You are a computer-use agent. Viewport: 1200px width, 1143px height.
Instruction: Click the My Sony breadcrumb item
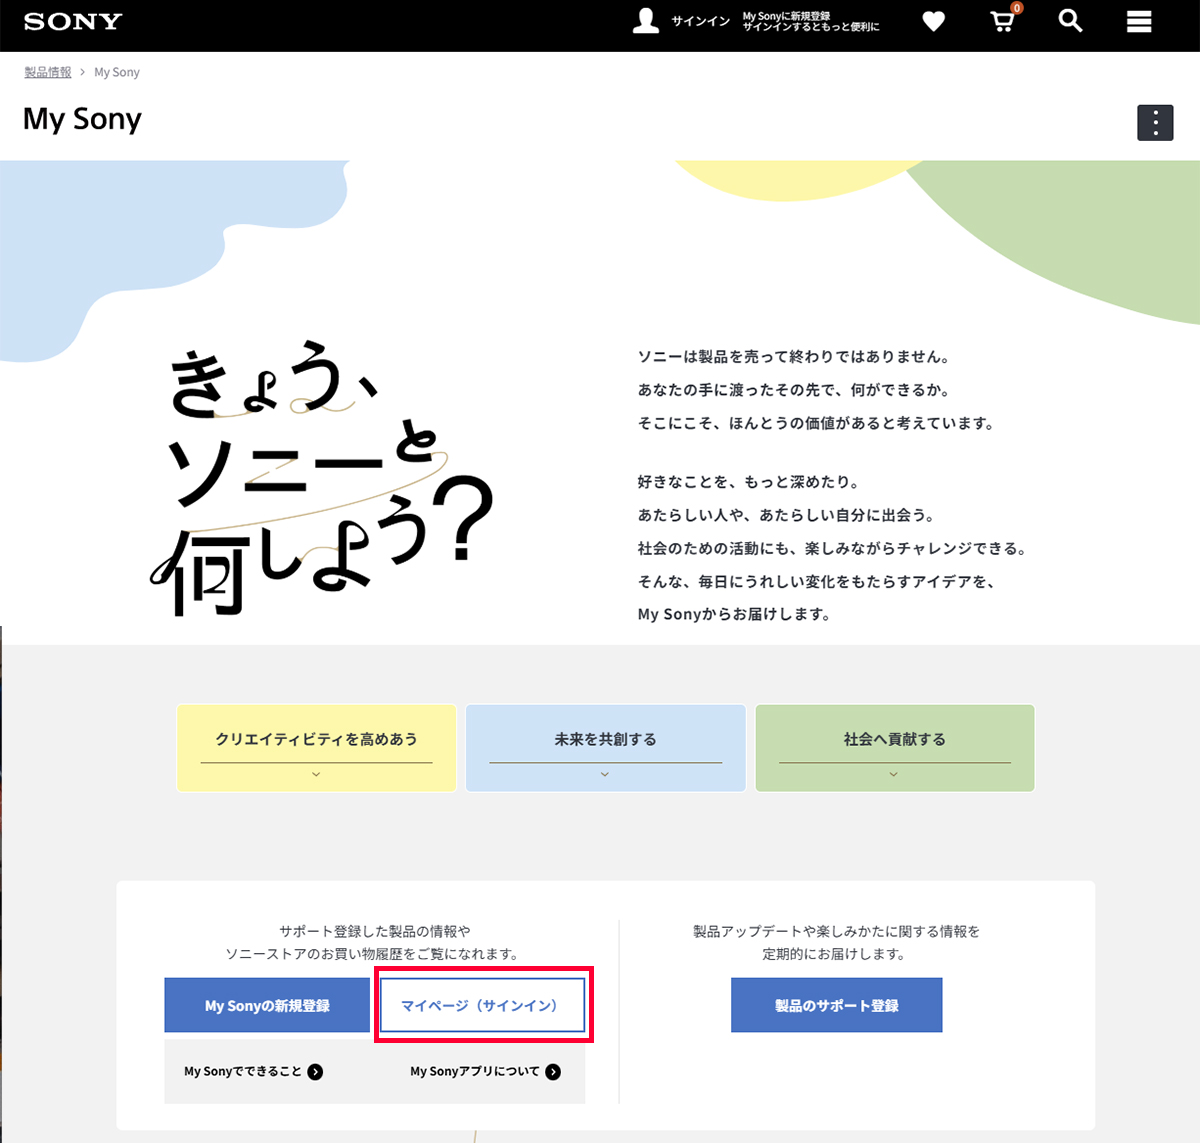coord(117,72)
